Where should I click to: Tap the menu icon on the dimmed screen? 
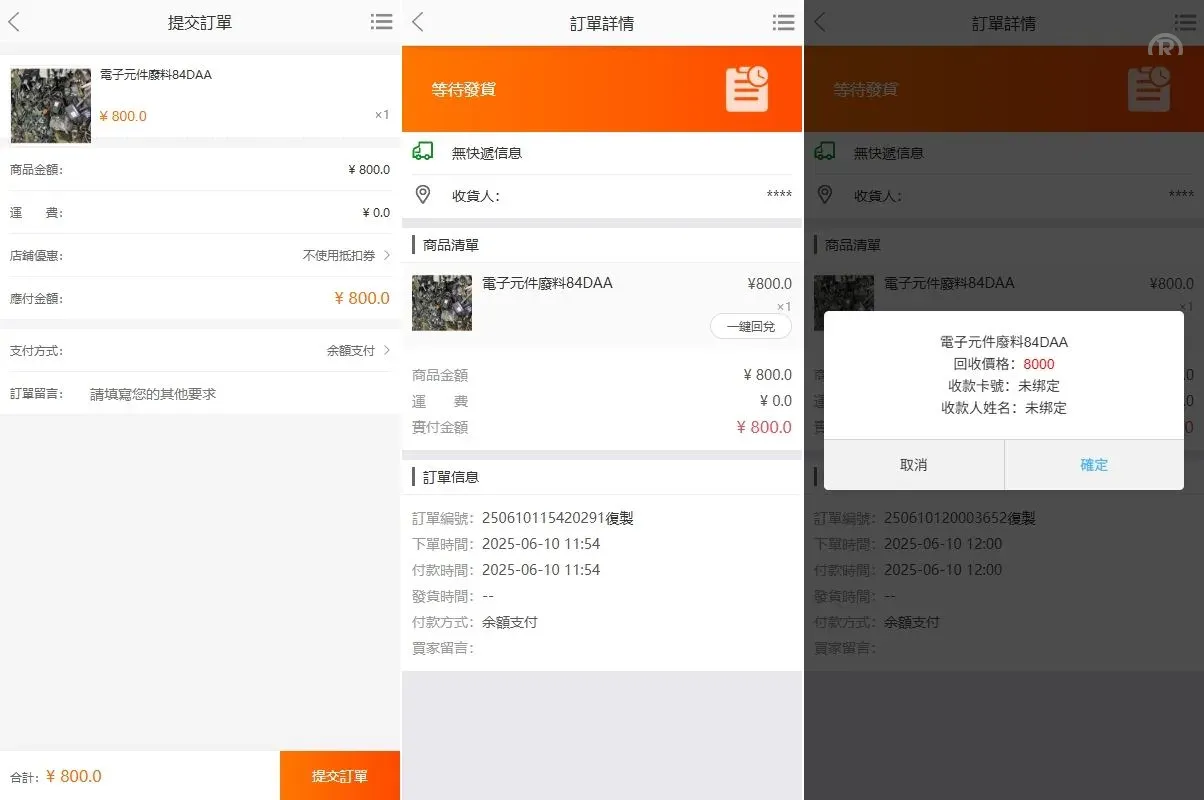tap(1186, 22)
